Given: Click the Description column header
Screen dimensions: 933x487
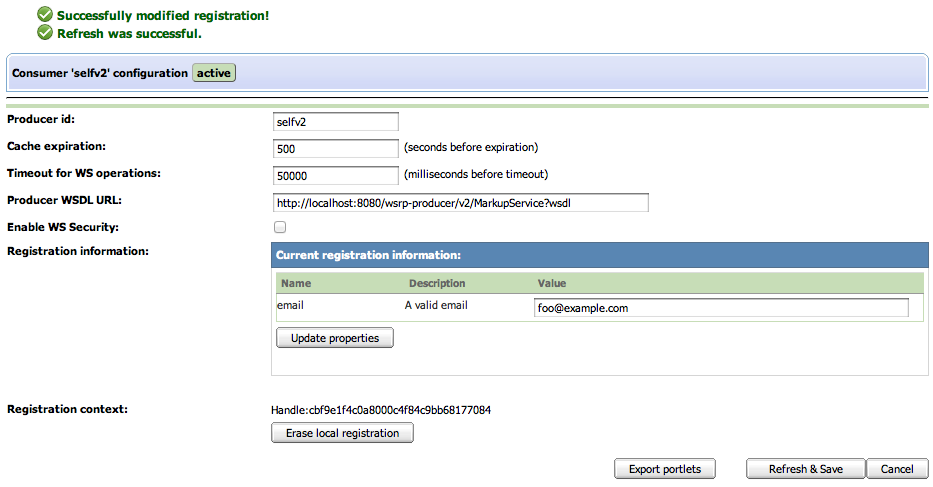Looking at the screenshot, I should [x=437, y=283].
